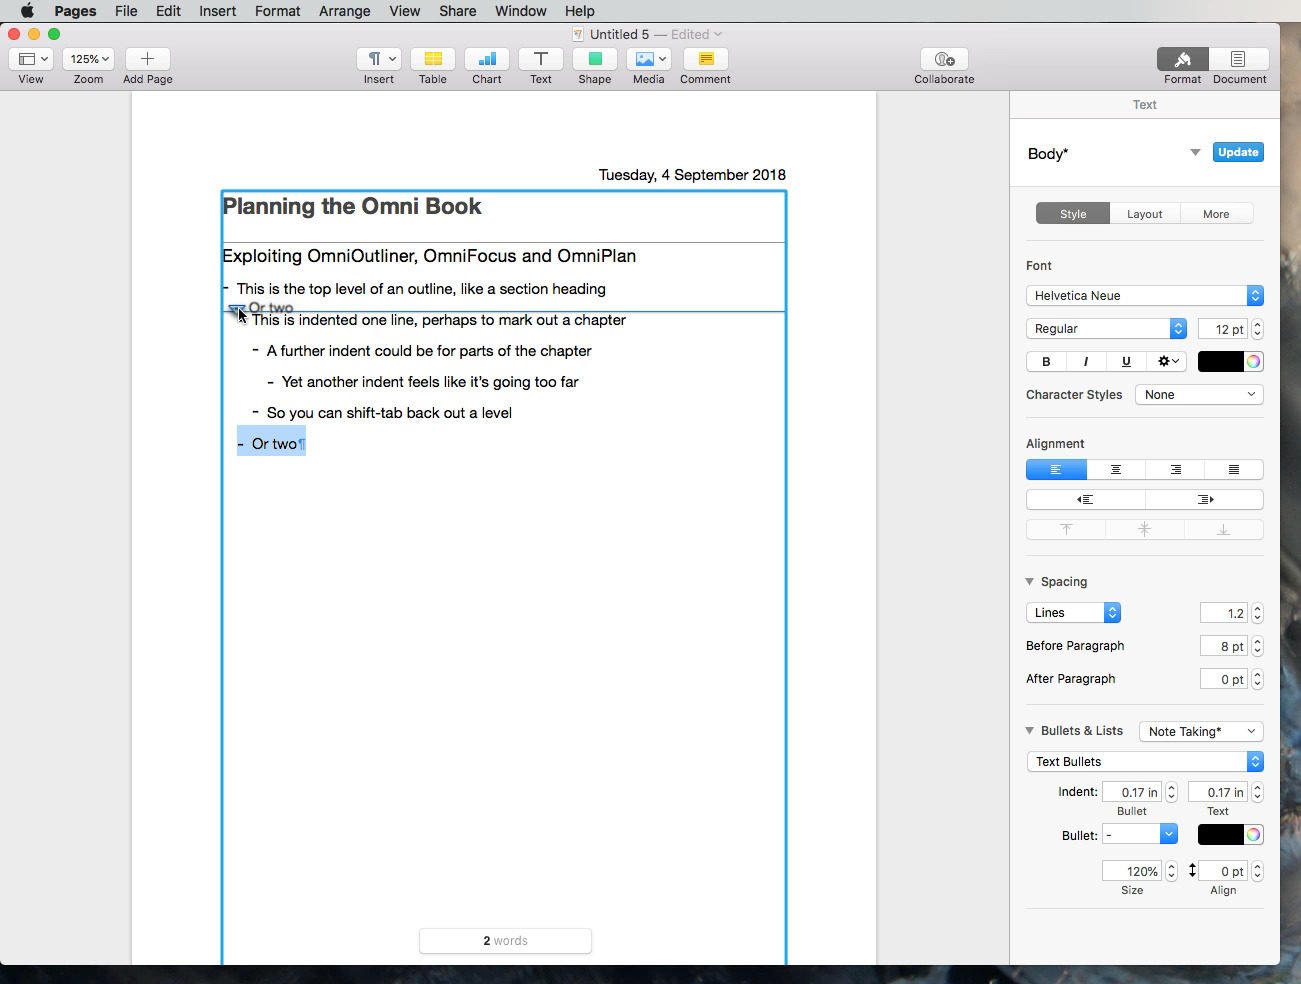The image size is (1301, 984).
Task: Align text left
Action: tap(1056, 469)
